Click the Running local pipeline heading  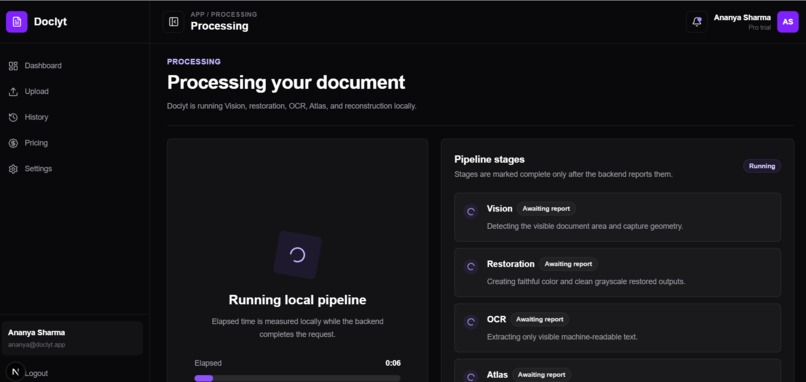tap(297, 300)
